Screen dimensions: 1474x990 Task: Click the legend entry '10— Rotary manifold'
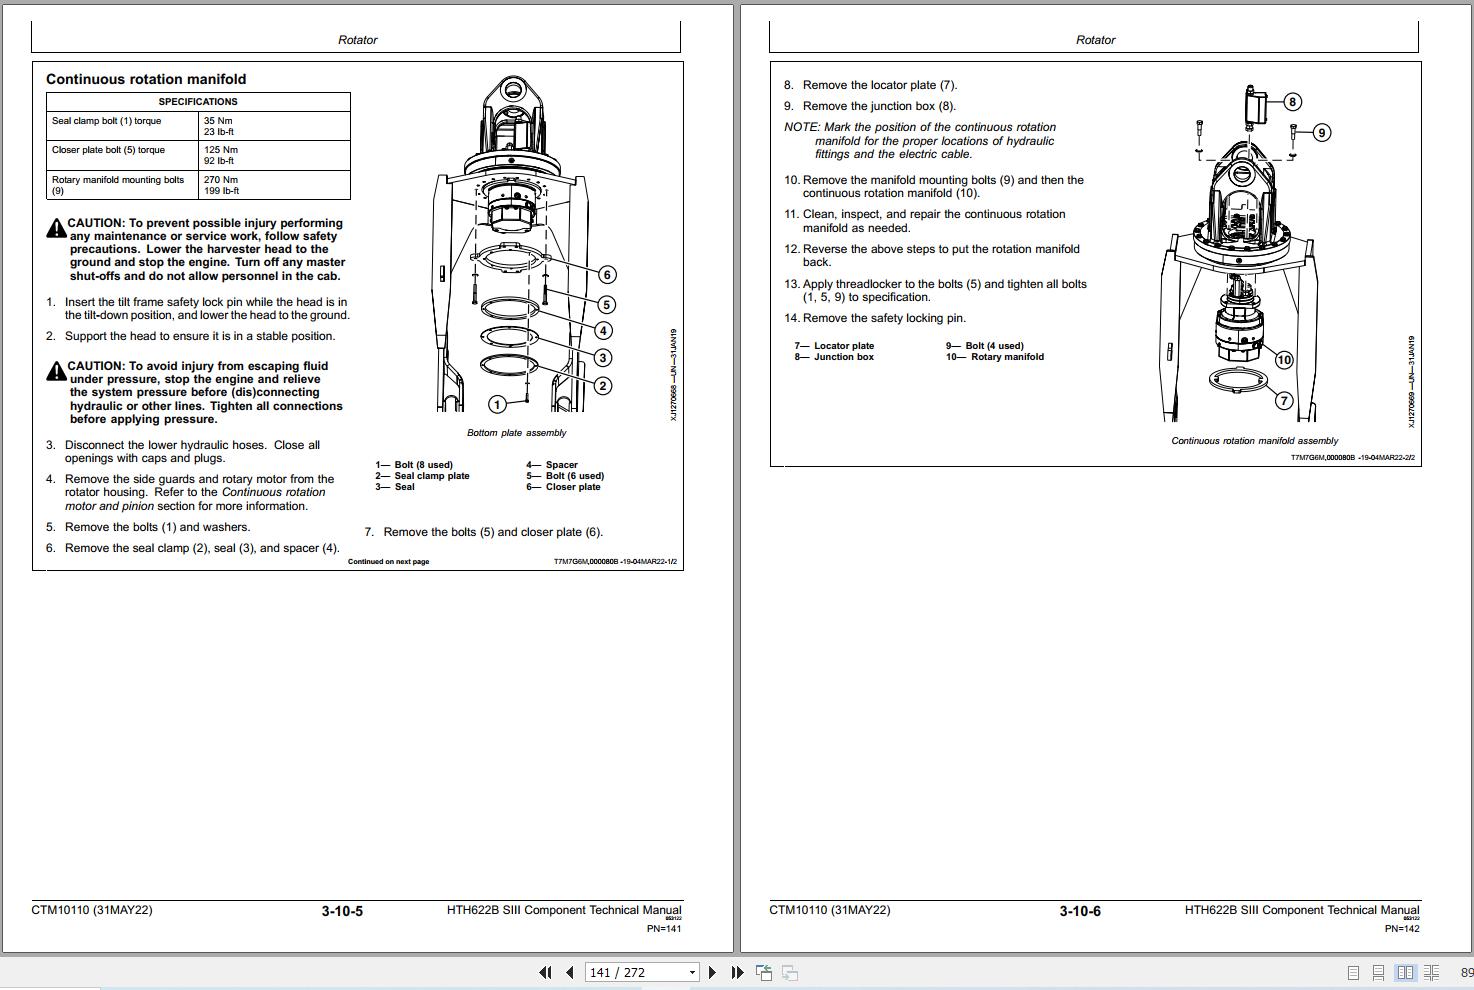tap(995, 357)
